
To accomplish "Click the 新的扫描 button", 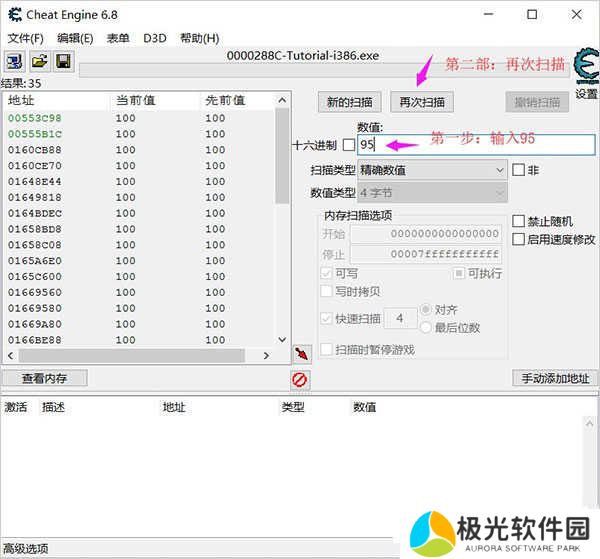I will click(349, 102).
